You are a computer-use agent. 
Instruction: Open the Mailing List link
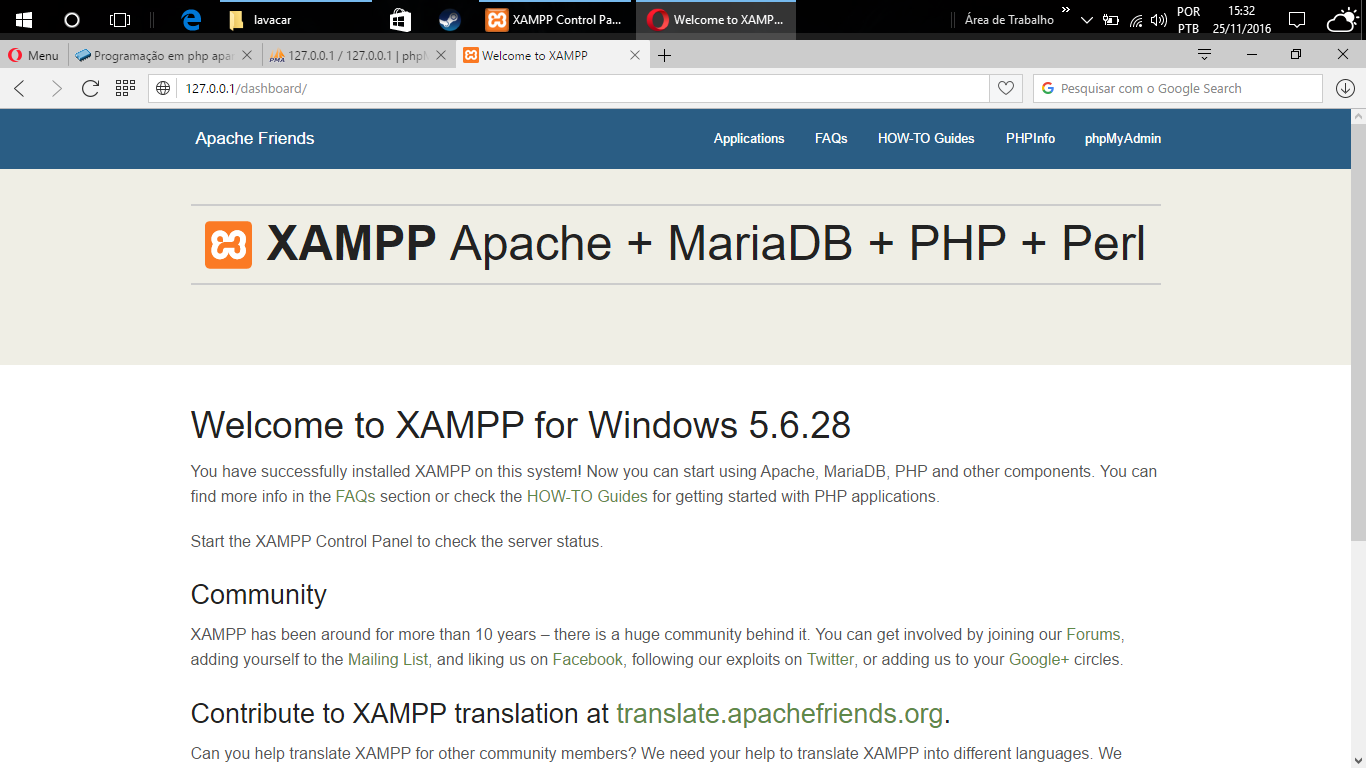point(388,659)
